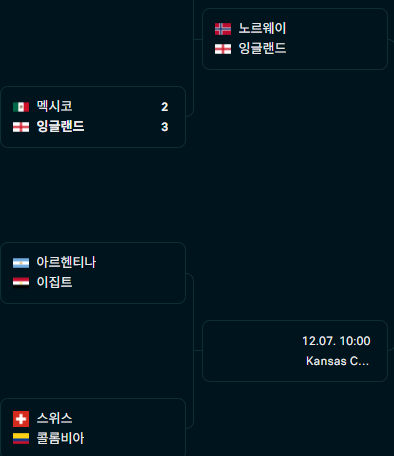Open the 노르웨이 team link

(x=262, y=28)
